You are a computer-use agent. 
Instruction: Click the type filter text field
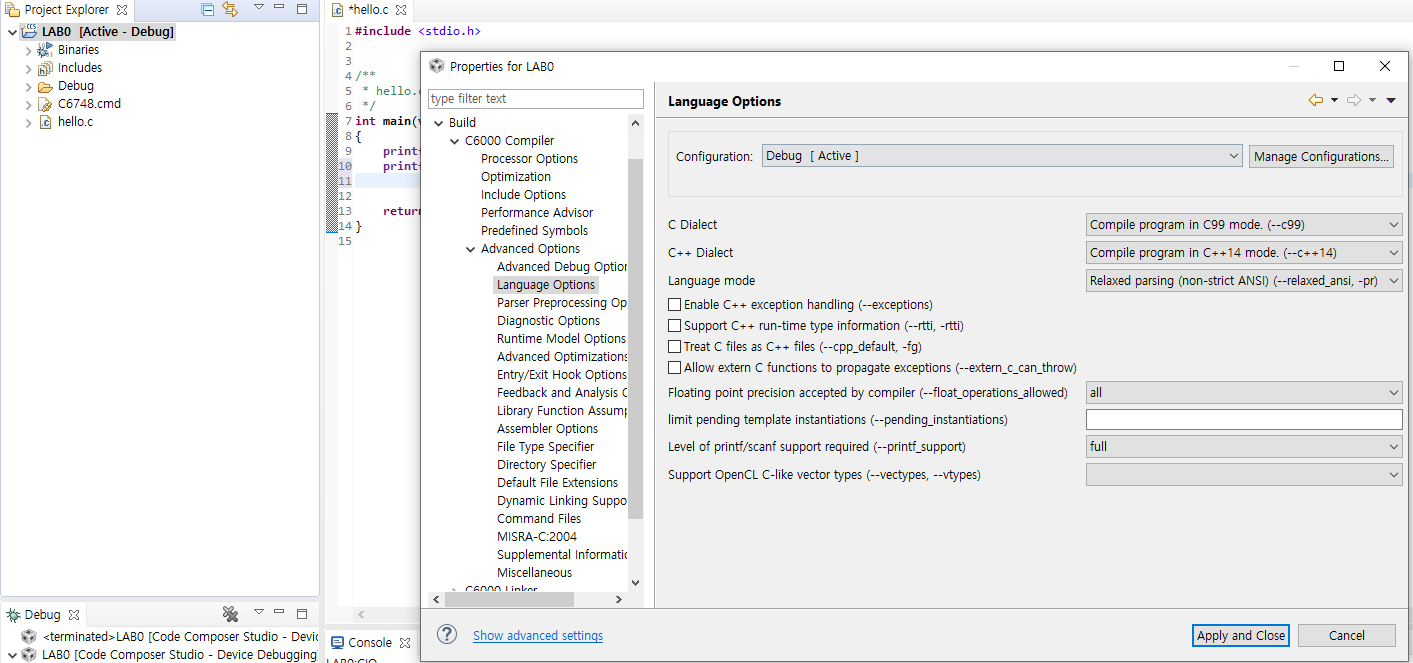coord(535,99)
